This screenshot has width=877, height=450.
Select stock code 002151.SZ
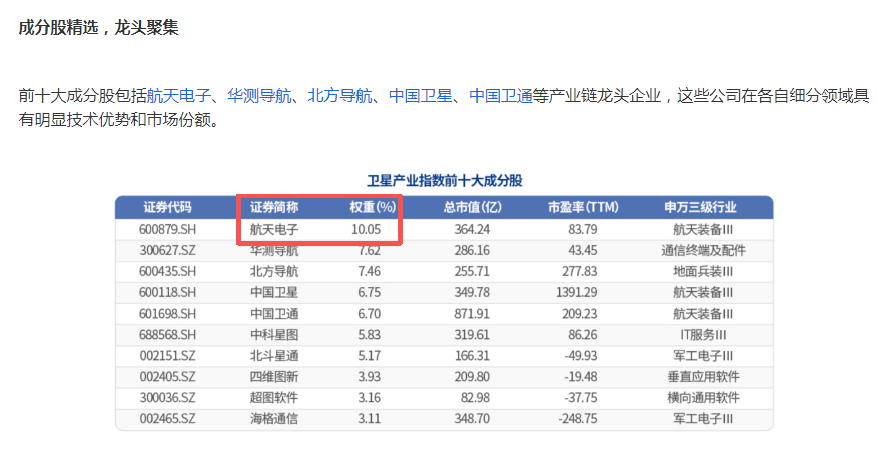[x=167, y=356]
